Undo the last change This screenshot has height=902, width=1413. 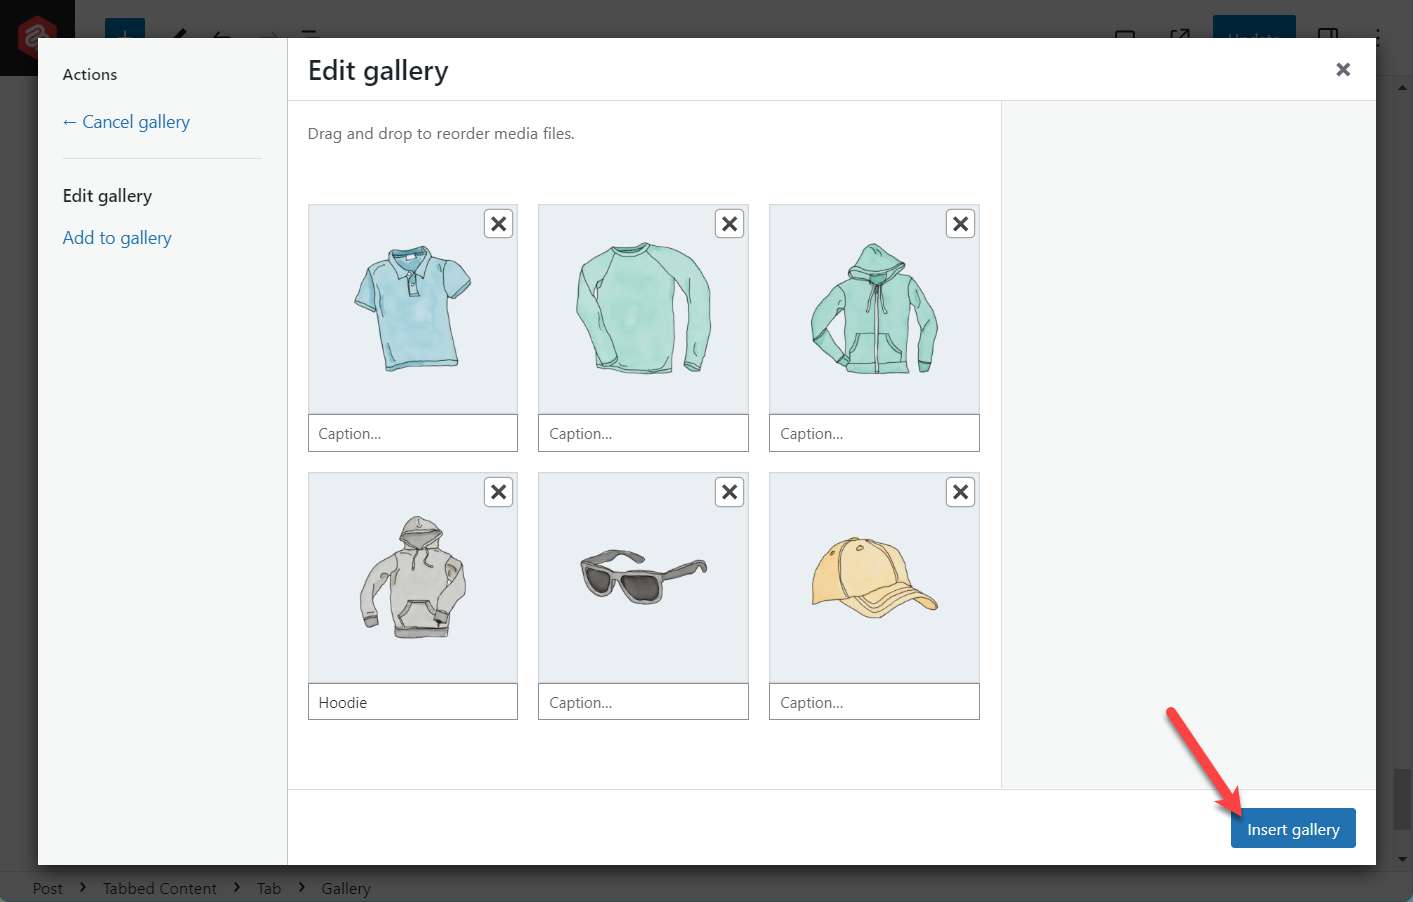[221, 35]
